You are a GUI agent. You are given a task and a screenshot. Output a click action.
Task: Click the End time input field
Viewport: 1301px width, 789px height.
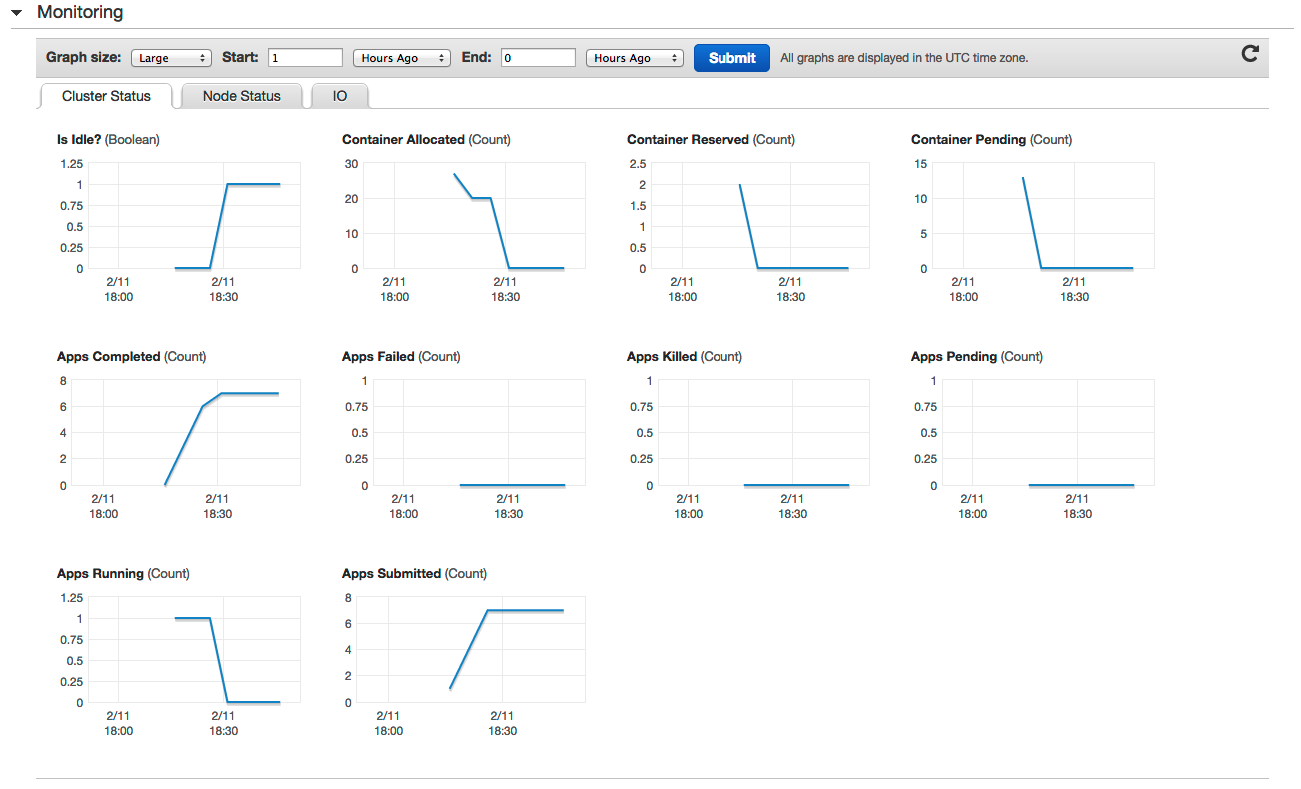[x=538, y=58]
